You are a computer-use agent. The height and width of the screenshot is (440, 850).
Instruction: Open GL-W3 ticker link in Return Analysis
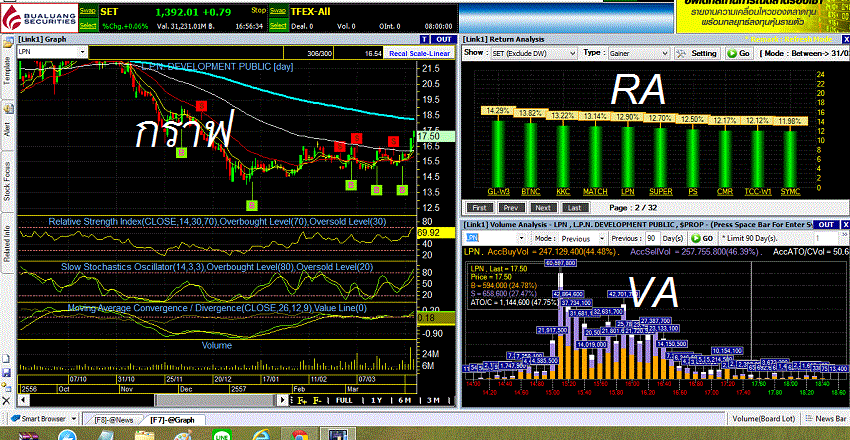(498, 192)
